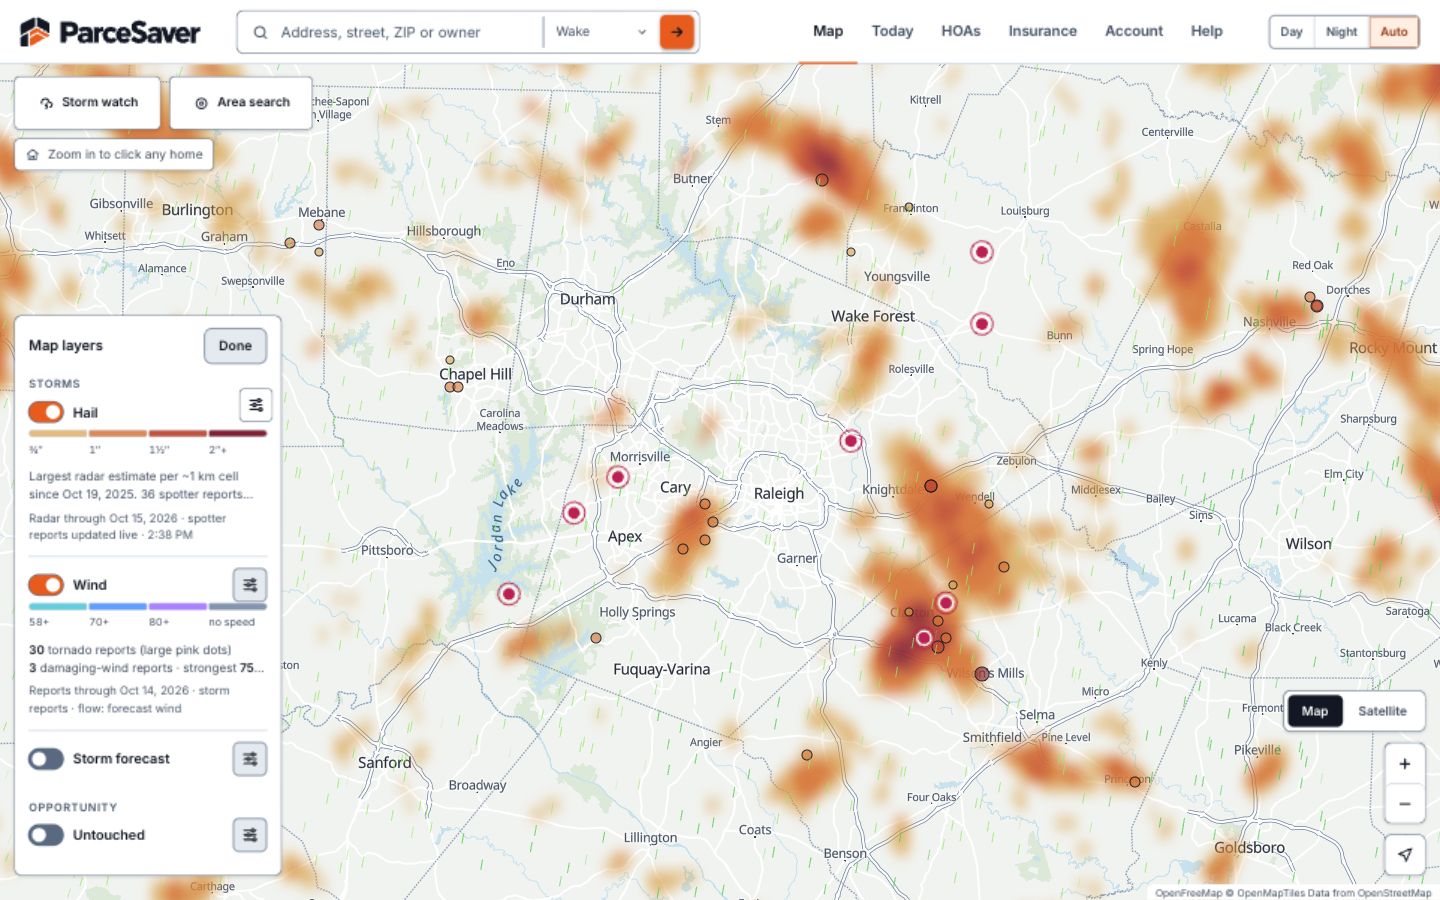1440x900 pixels.
Task: Zoom in with the plus button
Action: tap(1404, 764)
